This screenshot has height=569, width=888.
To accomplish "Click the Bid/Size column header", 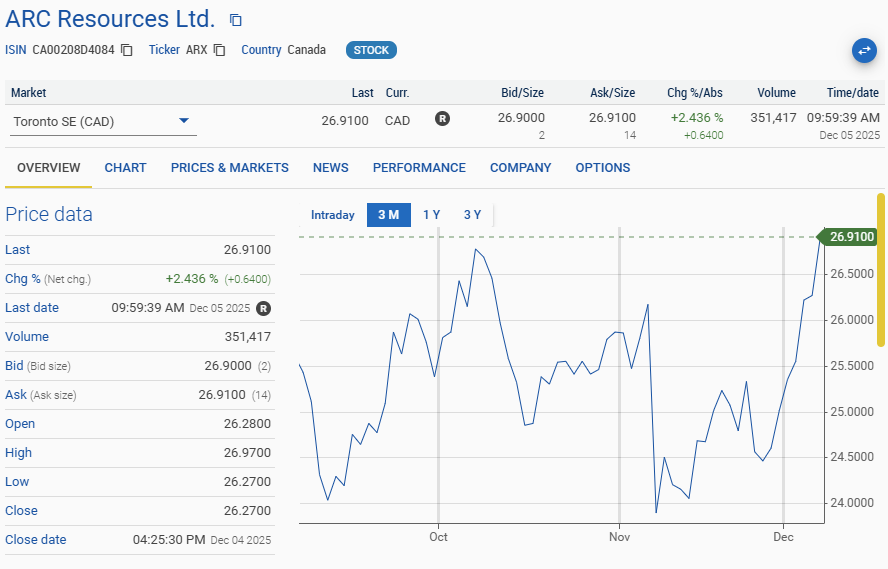I will (x=522, y=93).
